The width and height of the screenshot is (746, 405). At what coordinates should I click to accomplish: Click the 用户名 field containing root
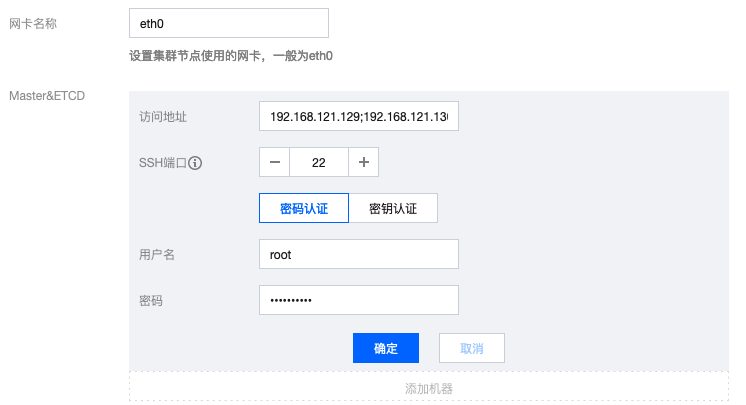point(359,254)
